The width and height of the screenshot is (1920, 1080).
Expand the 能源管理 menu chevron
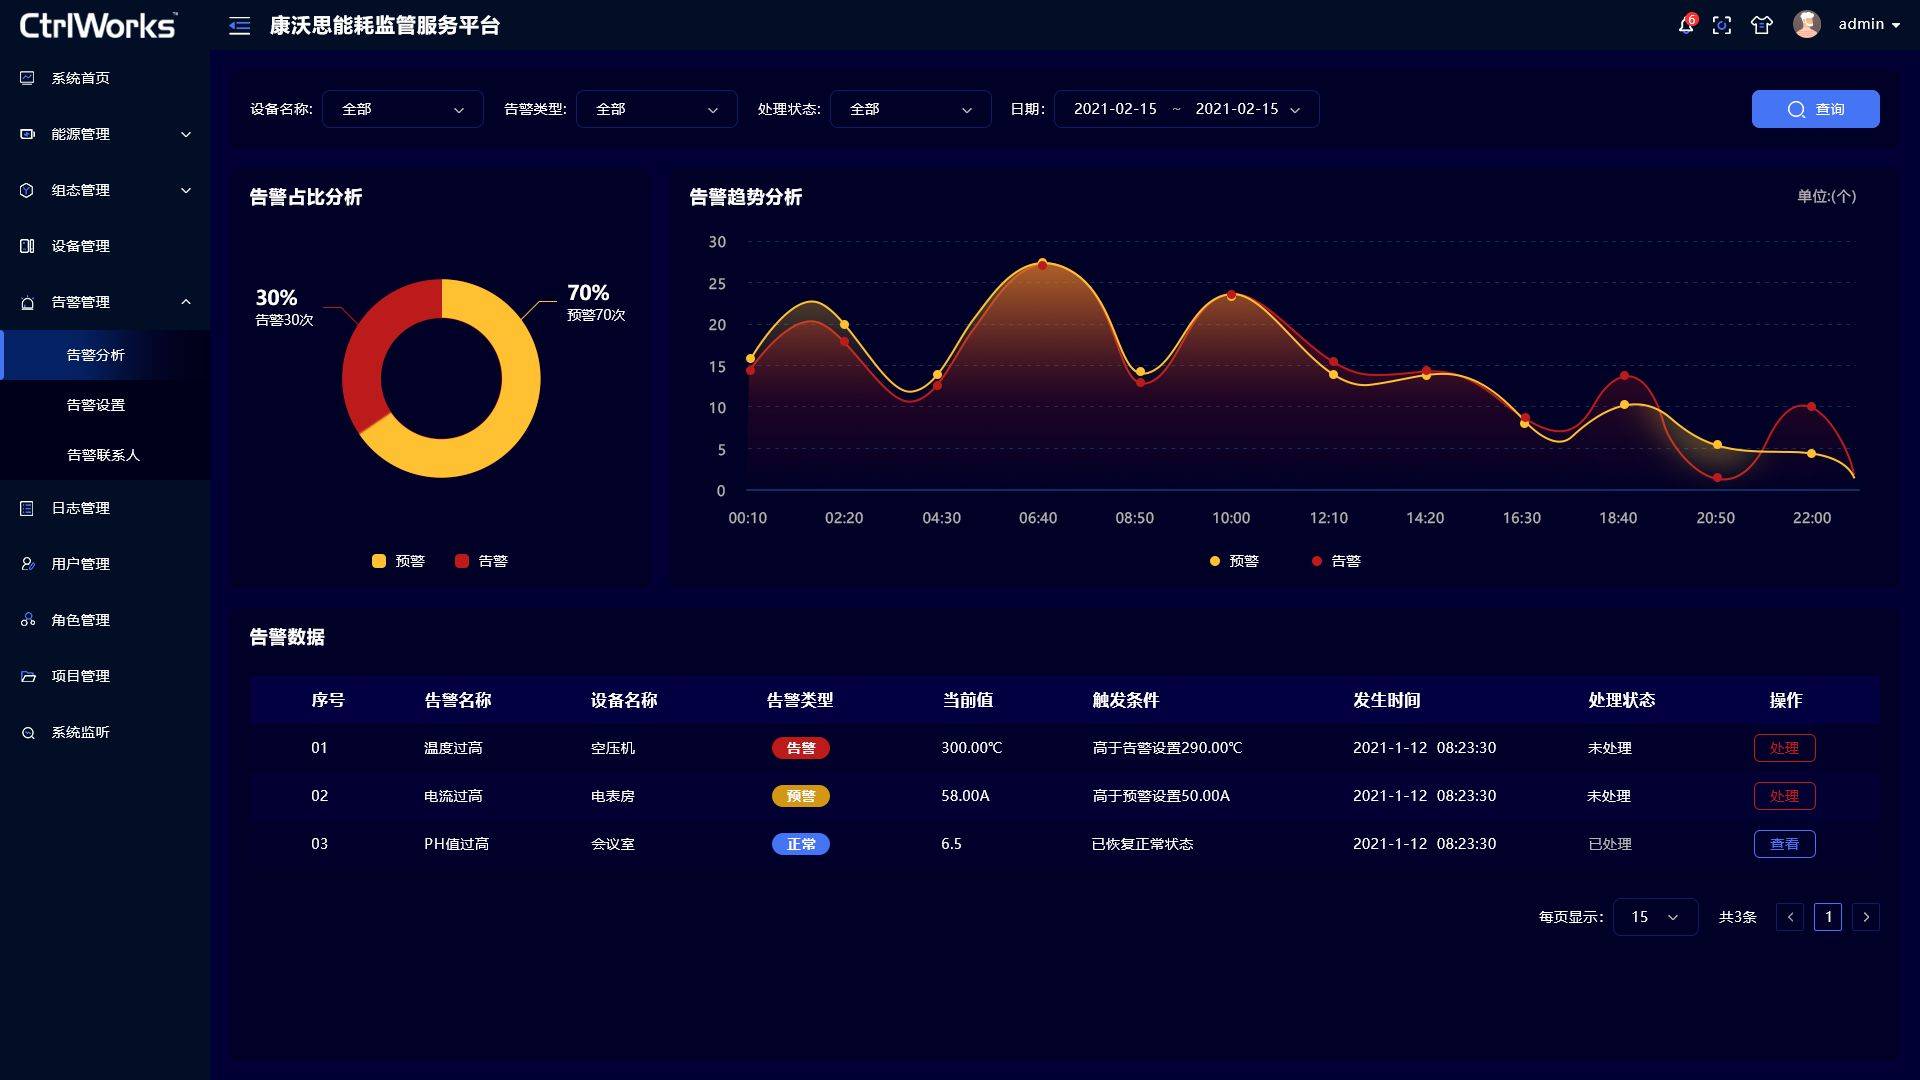(186, 134)
